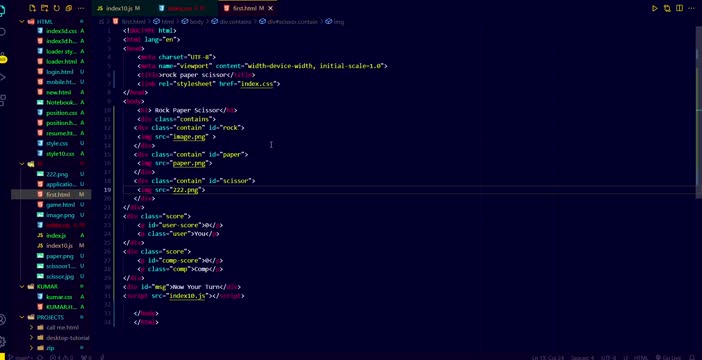Create a new file from Explorer toolbar
This screenshot has width=702, height=360.
pyautogui.click(x=32, y=8)
